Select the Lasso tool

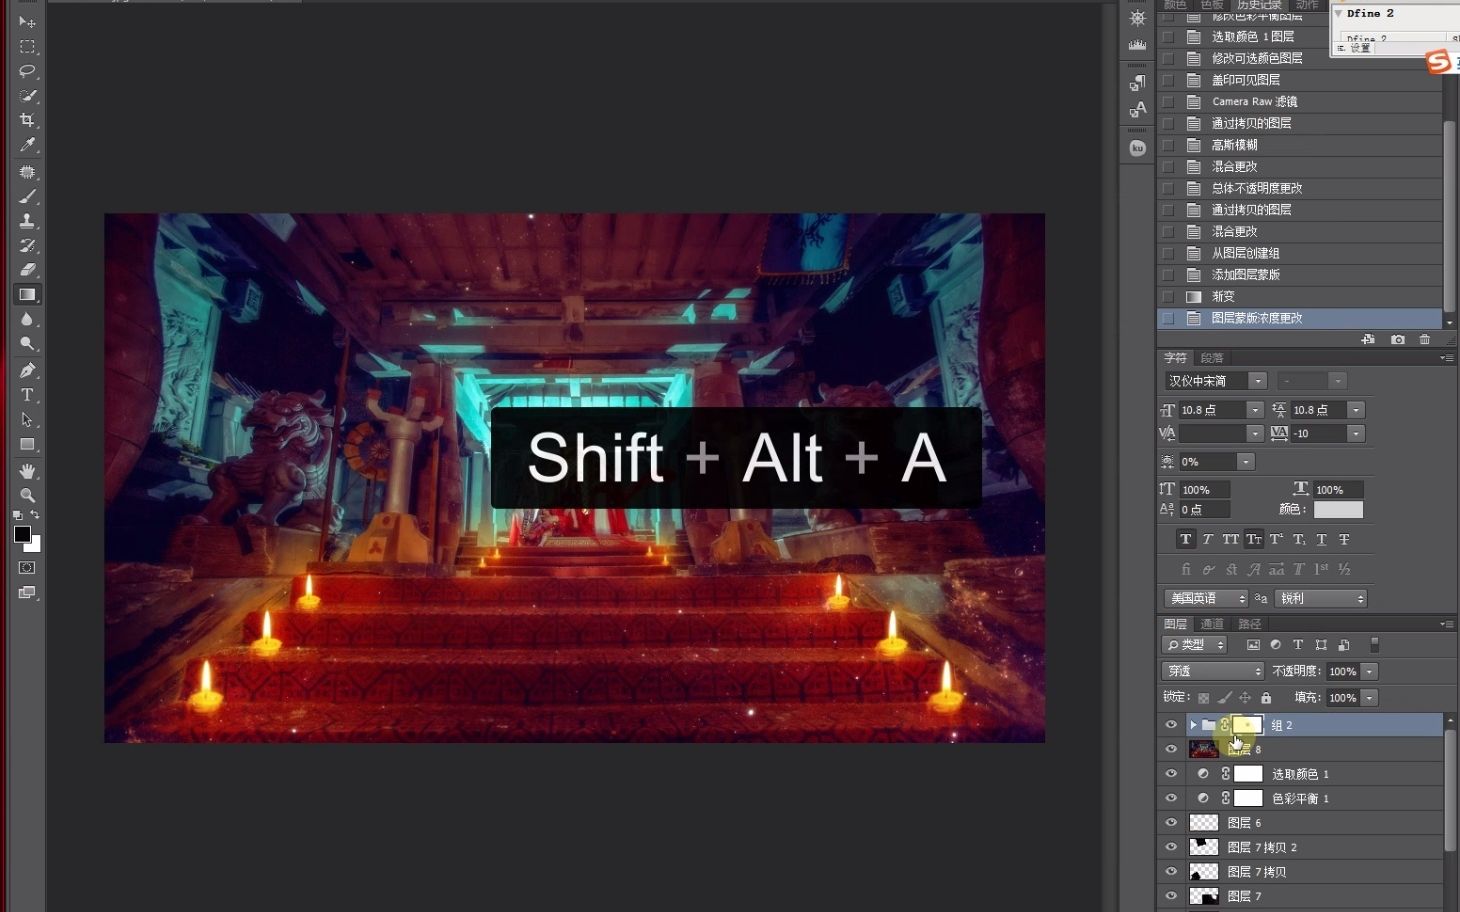[27, 71]
